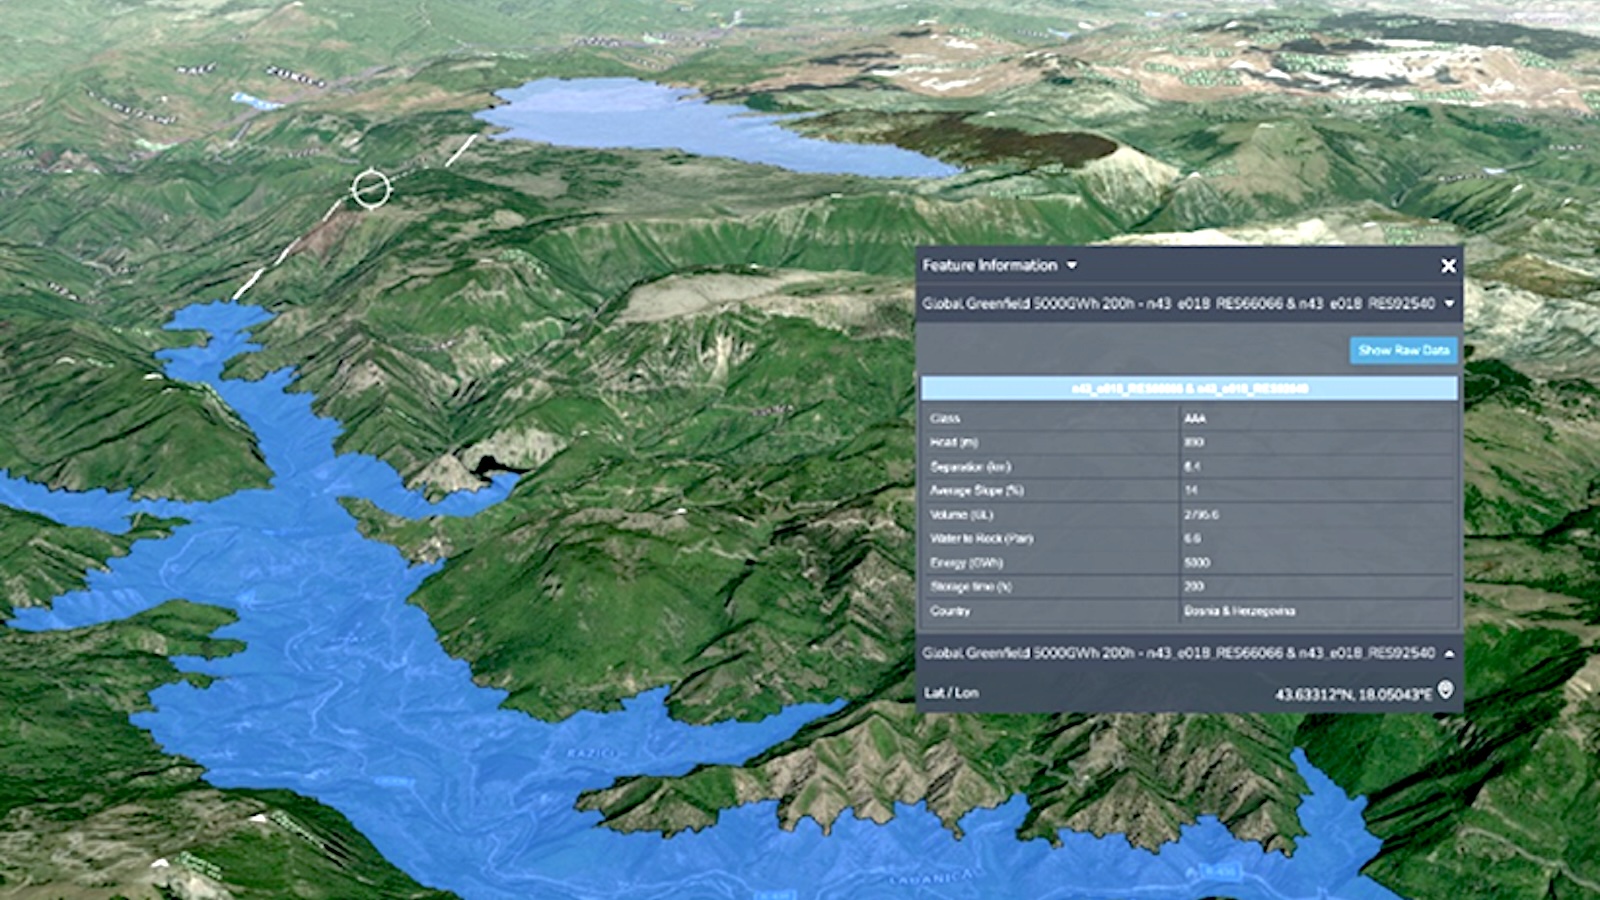The height and width of the screenshot is (900, 1600).
Task: Click the Bosnia & Herzegovina country value
Action: tap(1239, 610)
